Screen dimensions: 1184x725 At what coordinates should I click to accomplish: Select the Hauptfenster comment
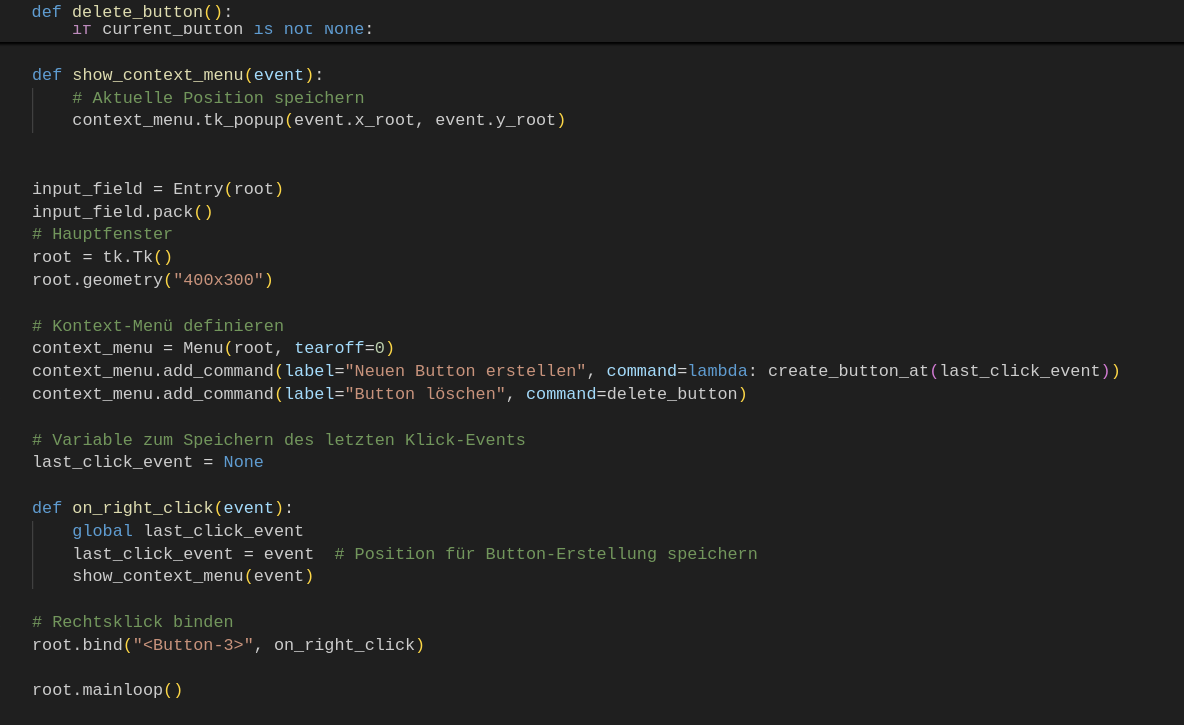point(102,234)
